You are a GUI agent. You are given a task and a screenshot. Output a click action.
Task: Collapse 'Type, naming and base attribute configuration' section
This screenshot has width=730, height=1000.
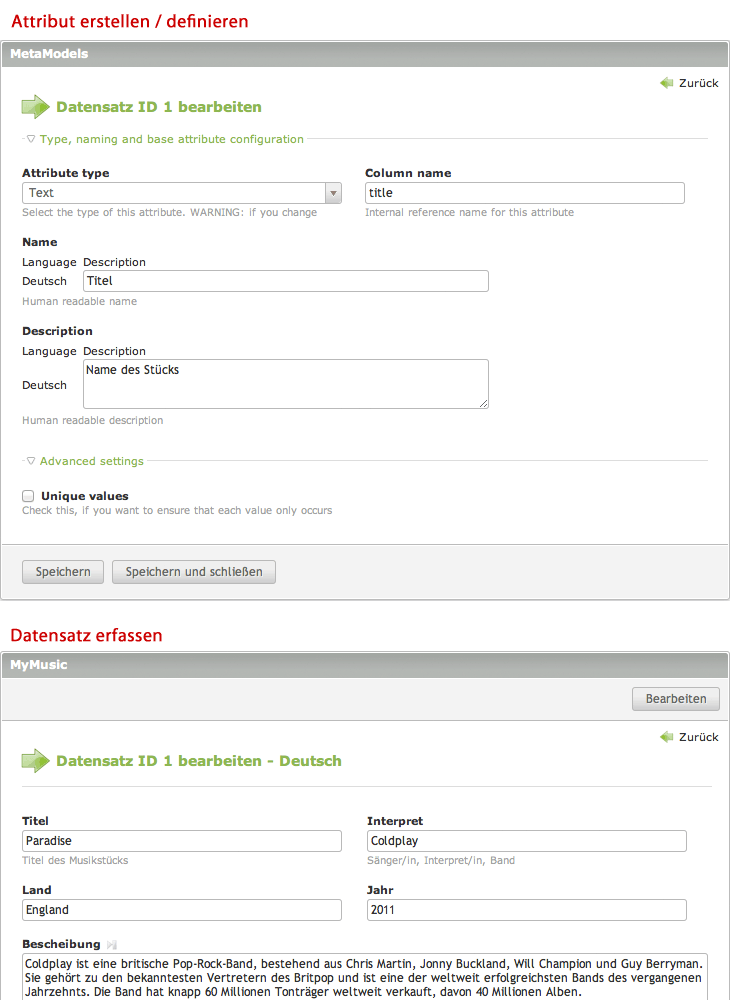coord(31,140)
